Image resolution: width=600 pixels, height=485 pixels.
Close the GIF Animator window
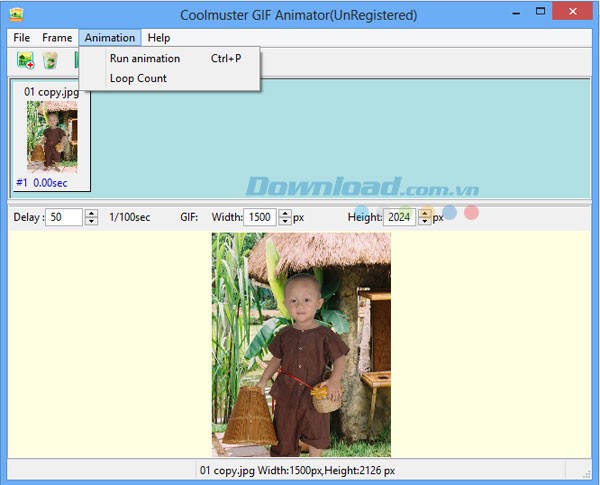572,12
